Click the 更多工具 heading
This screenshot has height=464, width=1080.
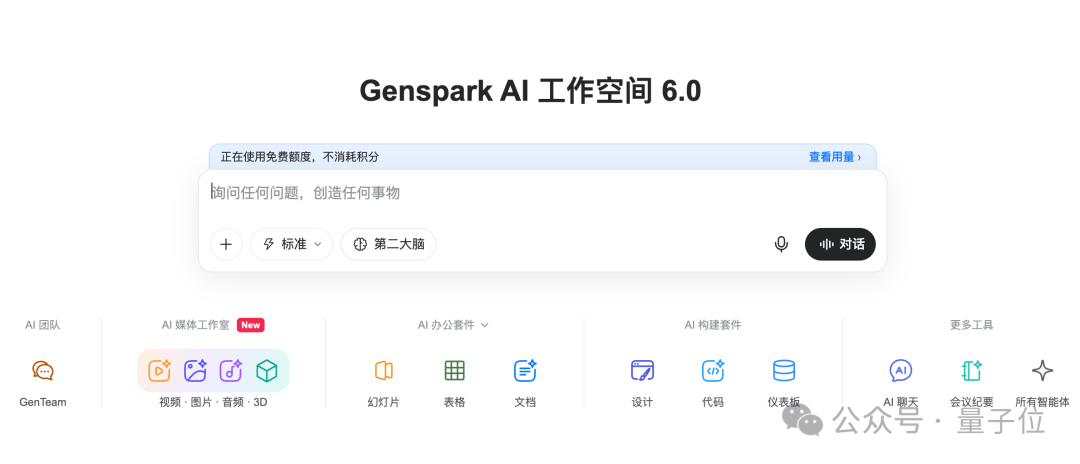pyautogui.click(x=971, y=325)
